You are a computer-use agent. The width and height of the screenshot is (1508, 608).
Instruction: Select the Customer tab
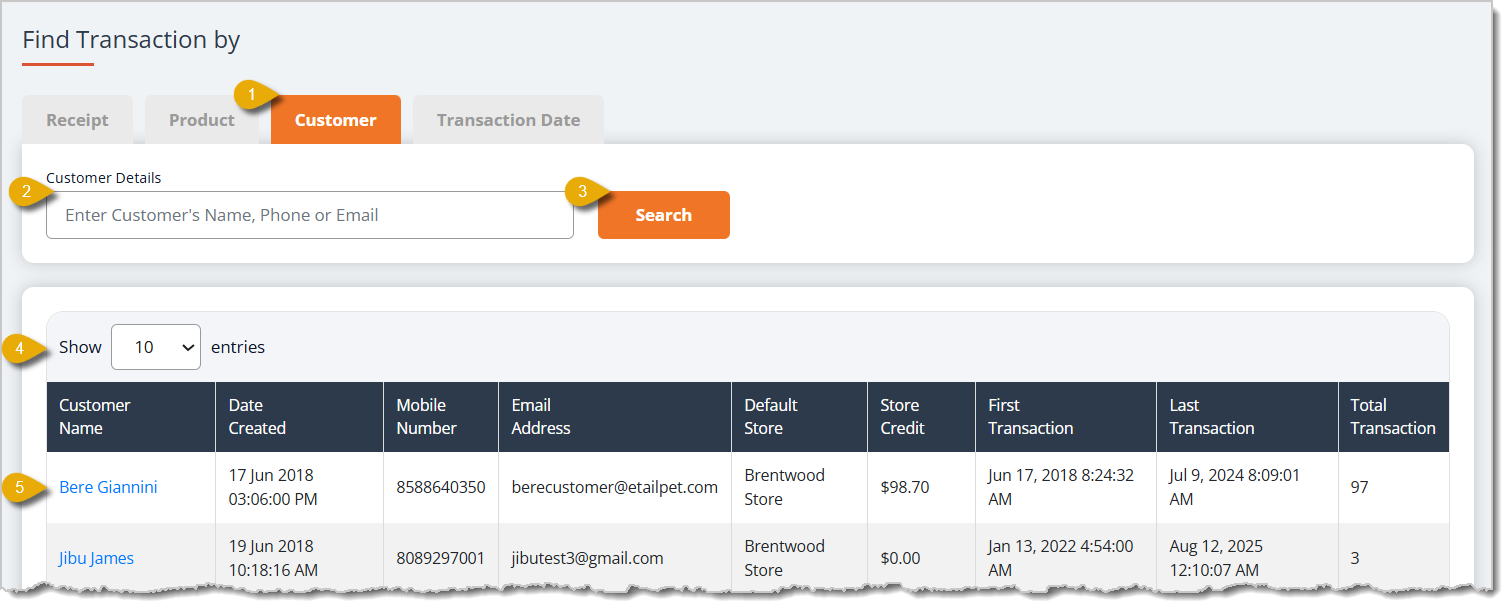[336, 120]
